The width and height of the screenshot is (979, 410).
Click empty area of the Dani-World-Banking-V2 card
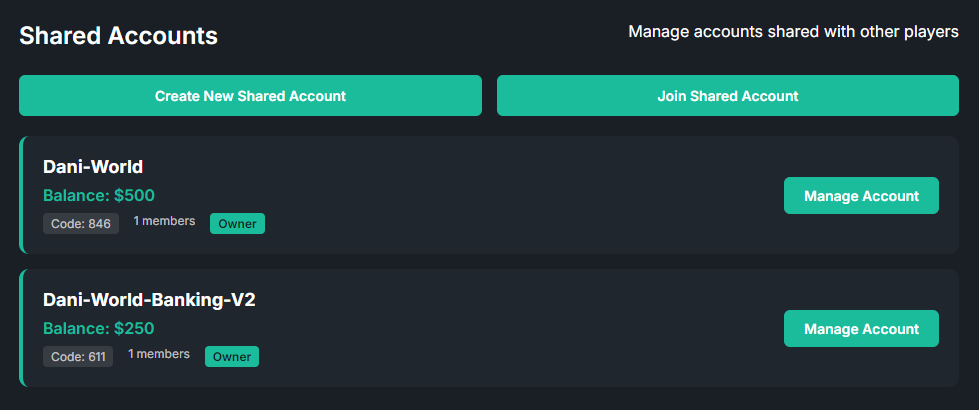(520, 328)
